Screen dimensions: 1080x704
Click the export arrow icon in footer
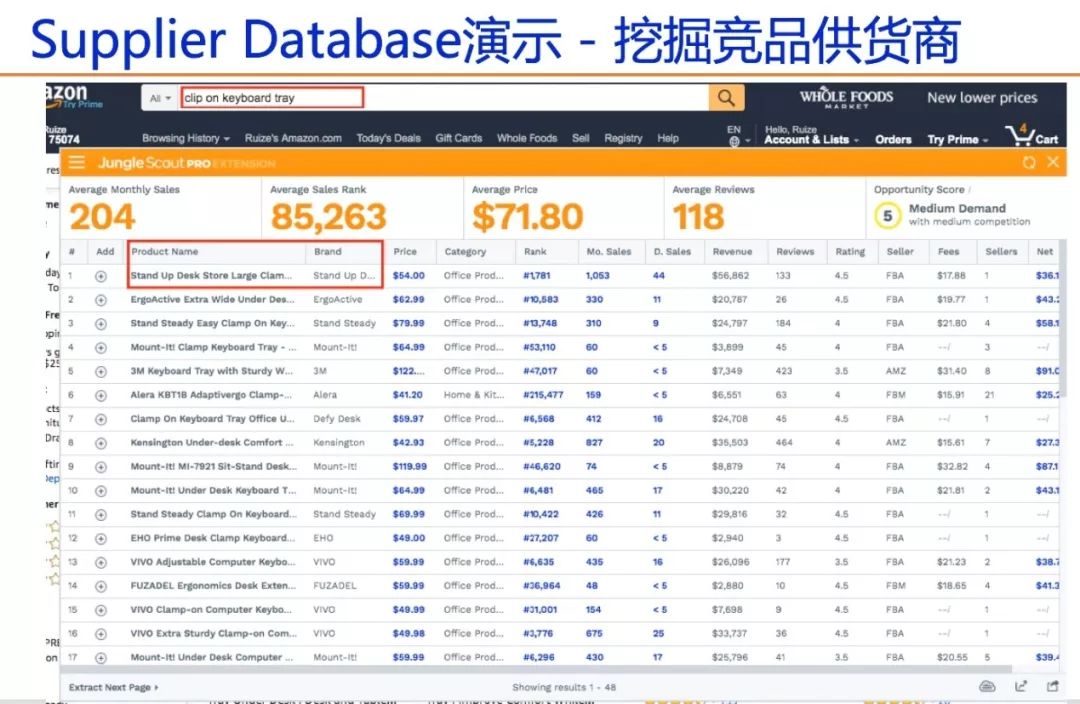coord(1021,686)
